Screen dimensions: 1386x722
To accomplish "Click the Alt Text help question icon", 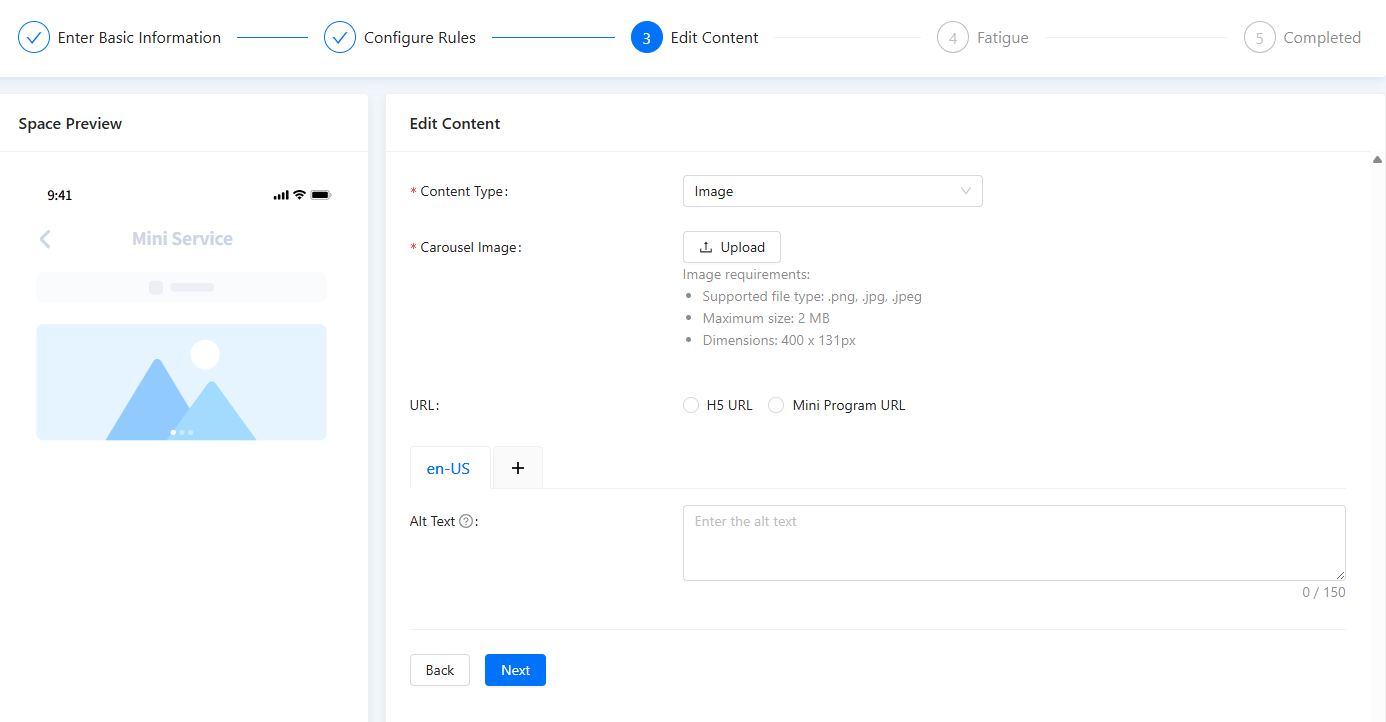I will point(466,521).
